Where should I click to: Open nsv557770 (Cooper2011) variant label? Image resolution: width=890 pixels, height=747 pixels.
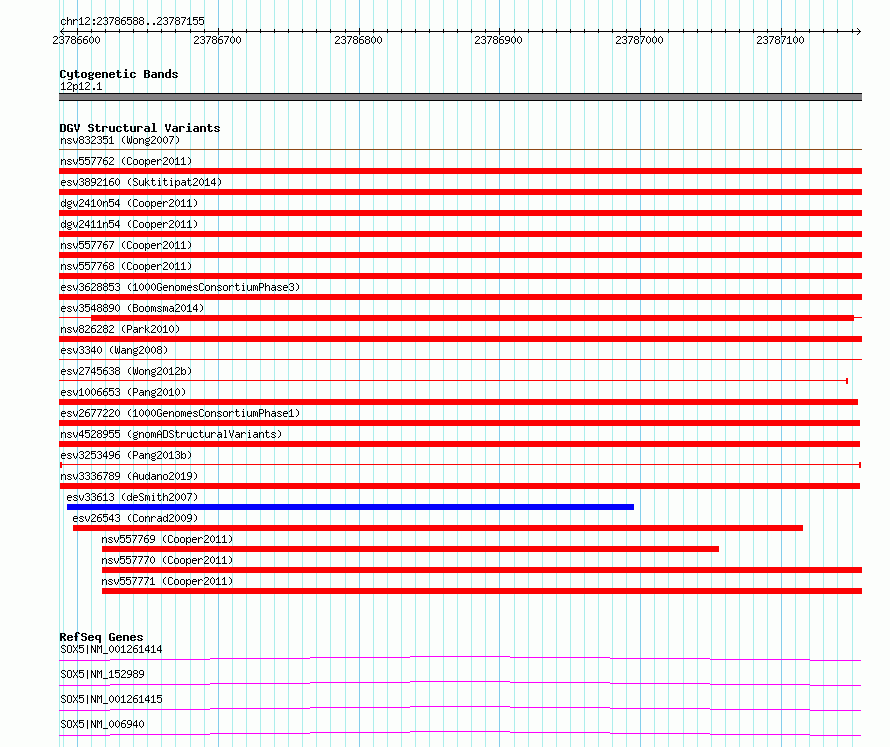click(167, 560)
